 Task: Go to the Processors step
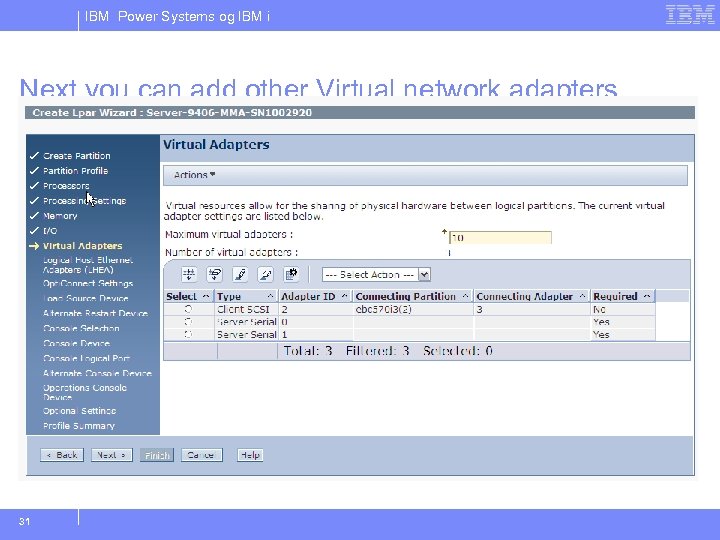pos(66,186)
